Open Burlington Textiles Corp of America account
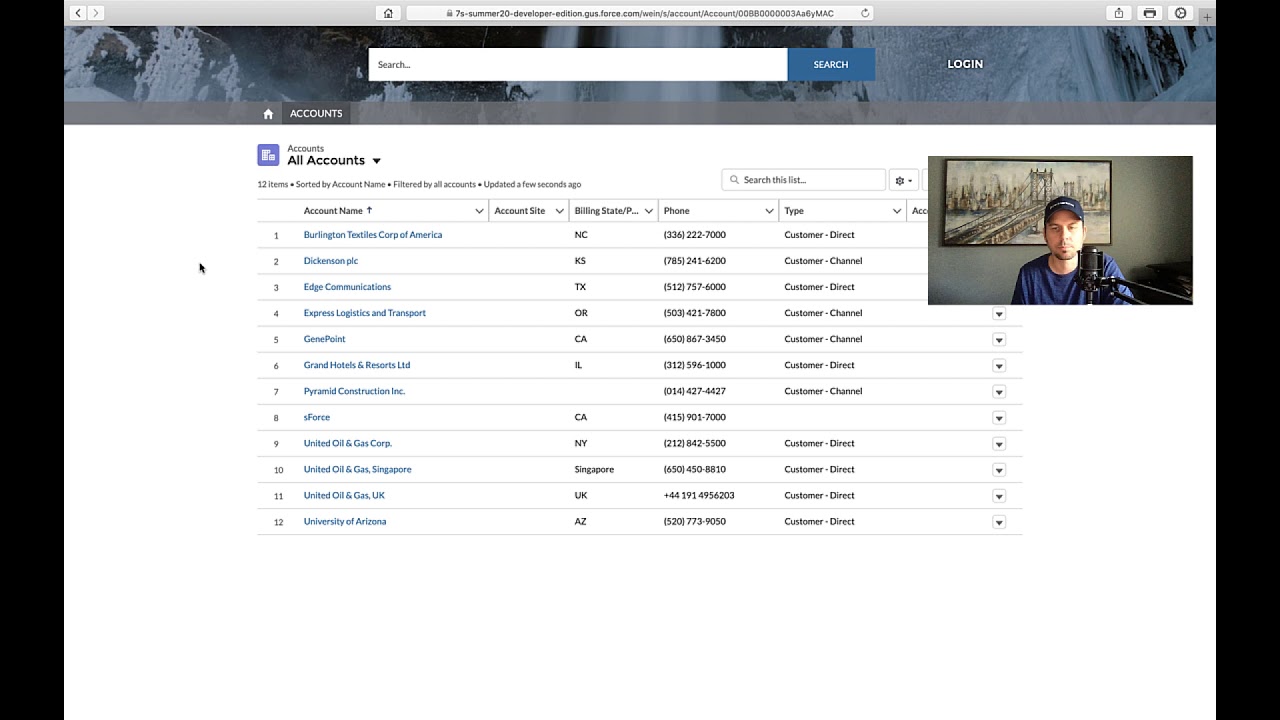Screen dimensions: 1280x720 click(x=373, y=235)
